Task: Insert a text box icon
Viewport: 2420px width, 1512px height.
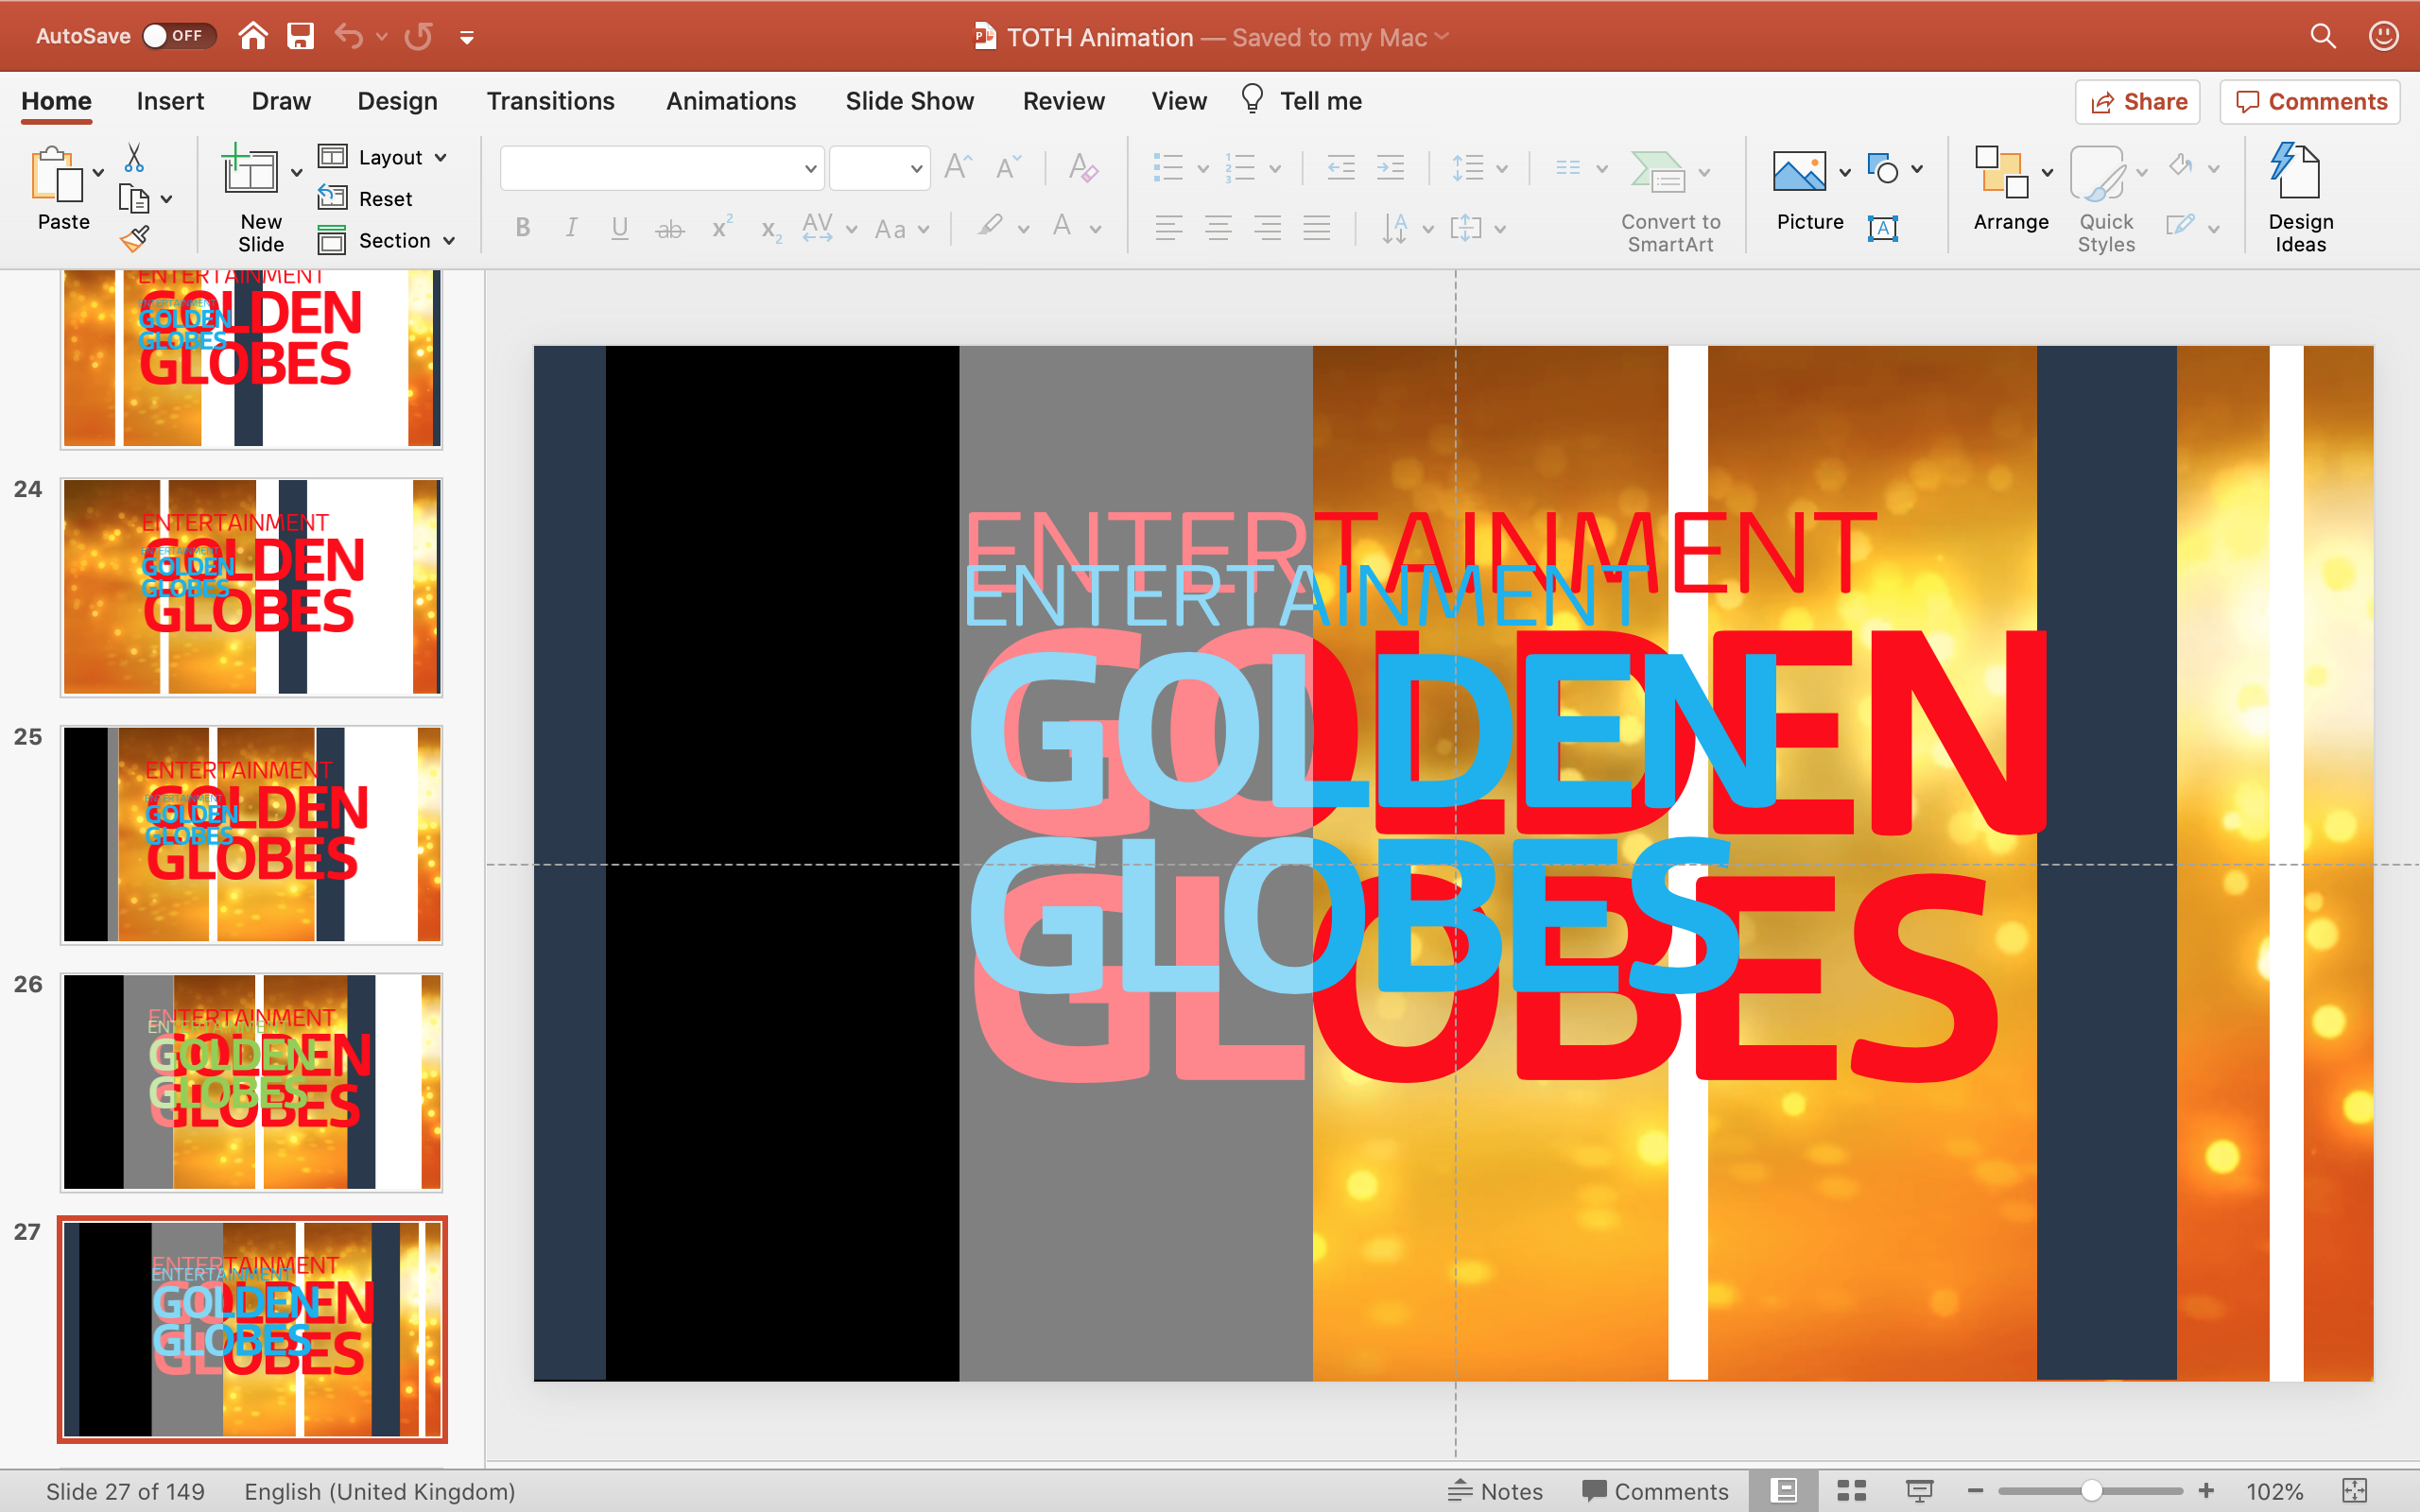Action: point(1883,228)
